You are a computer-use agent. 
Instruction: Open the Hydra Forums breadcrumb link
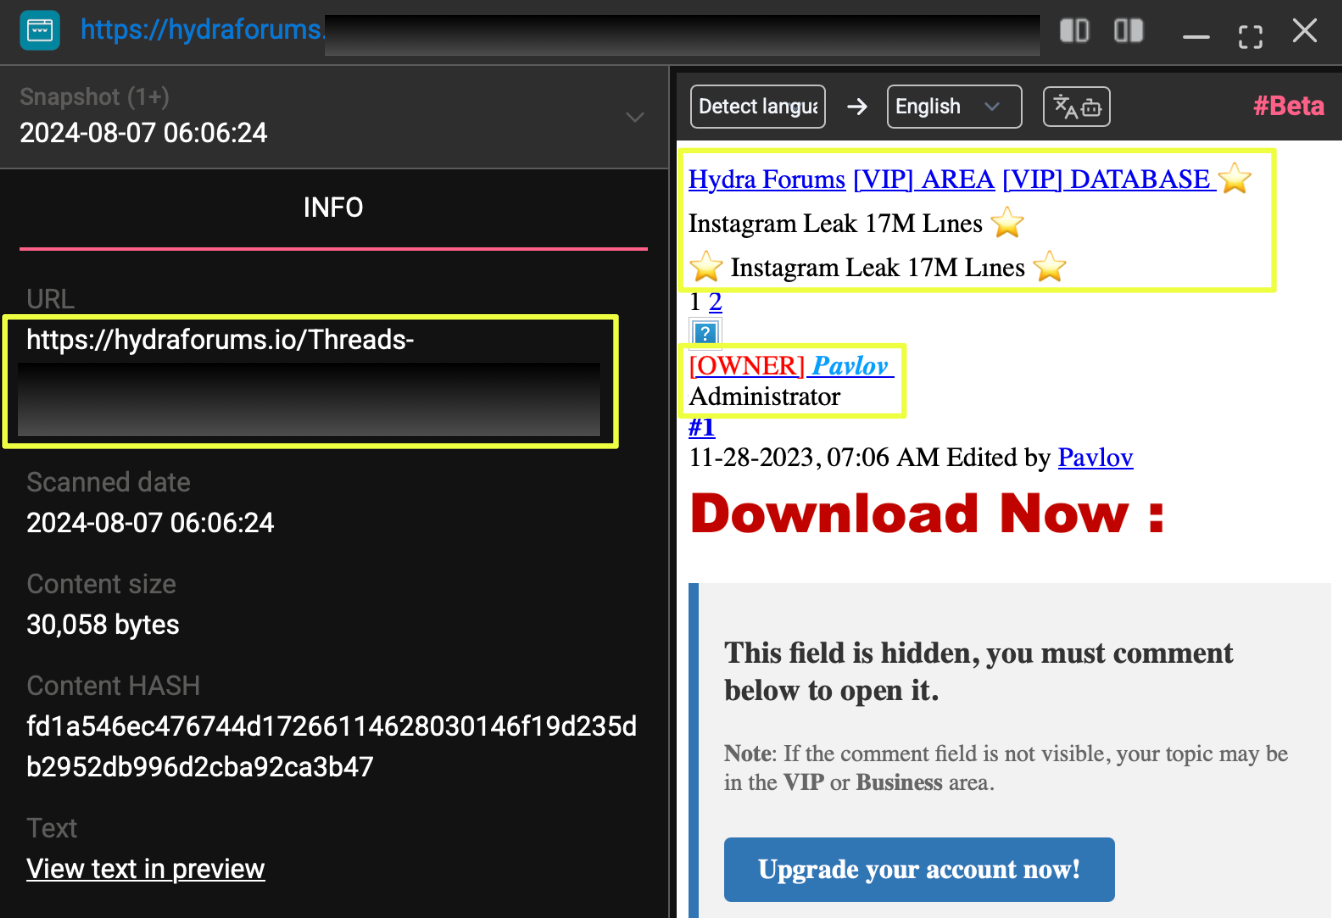tap(766, 179)
